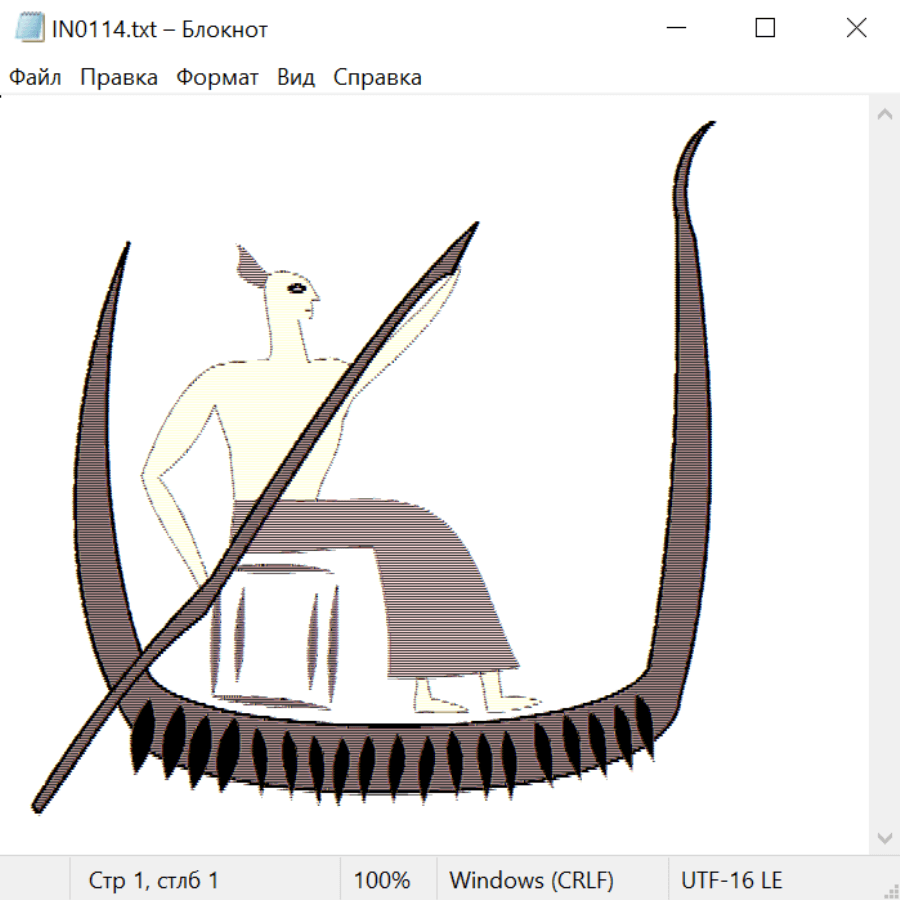Open the Файл menu

(x=35, y=78)
